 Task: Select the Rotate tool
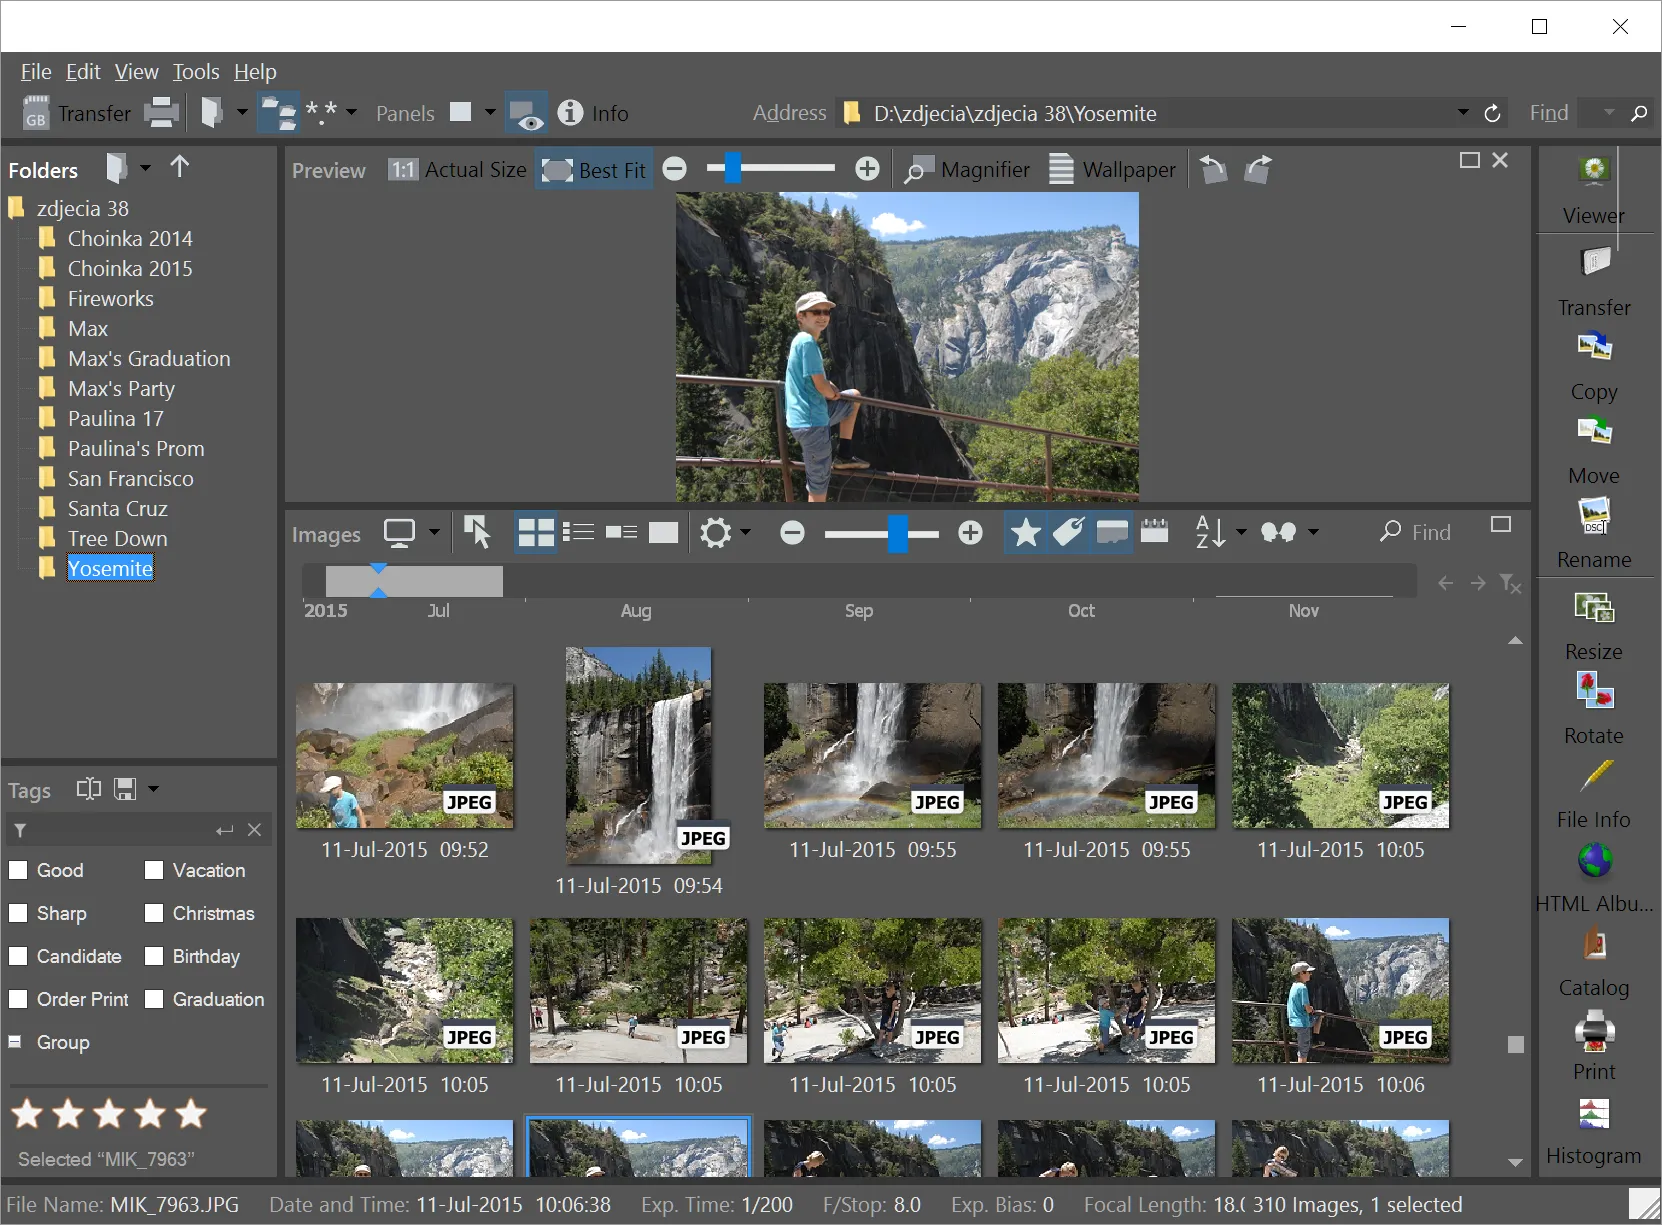[x=1592, y=705]
